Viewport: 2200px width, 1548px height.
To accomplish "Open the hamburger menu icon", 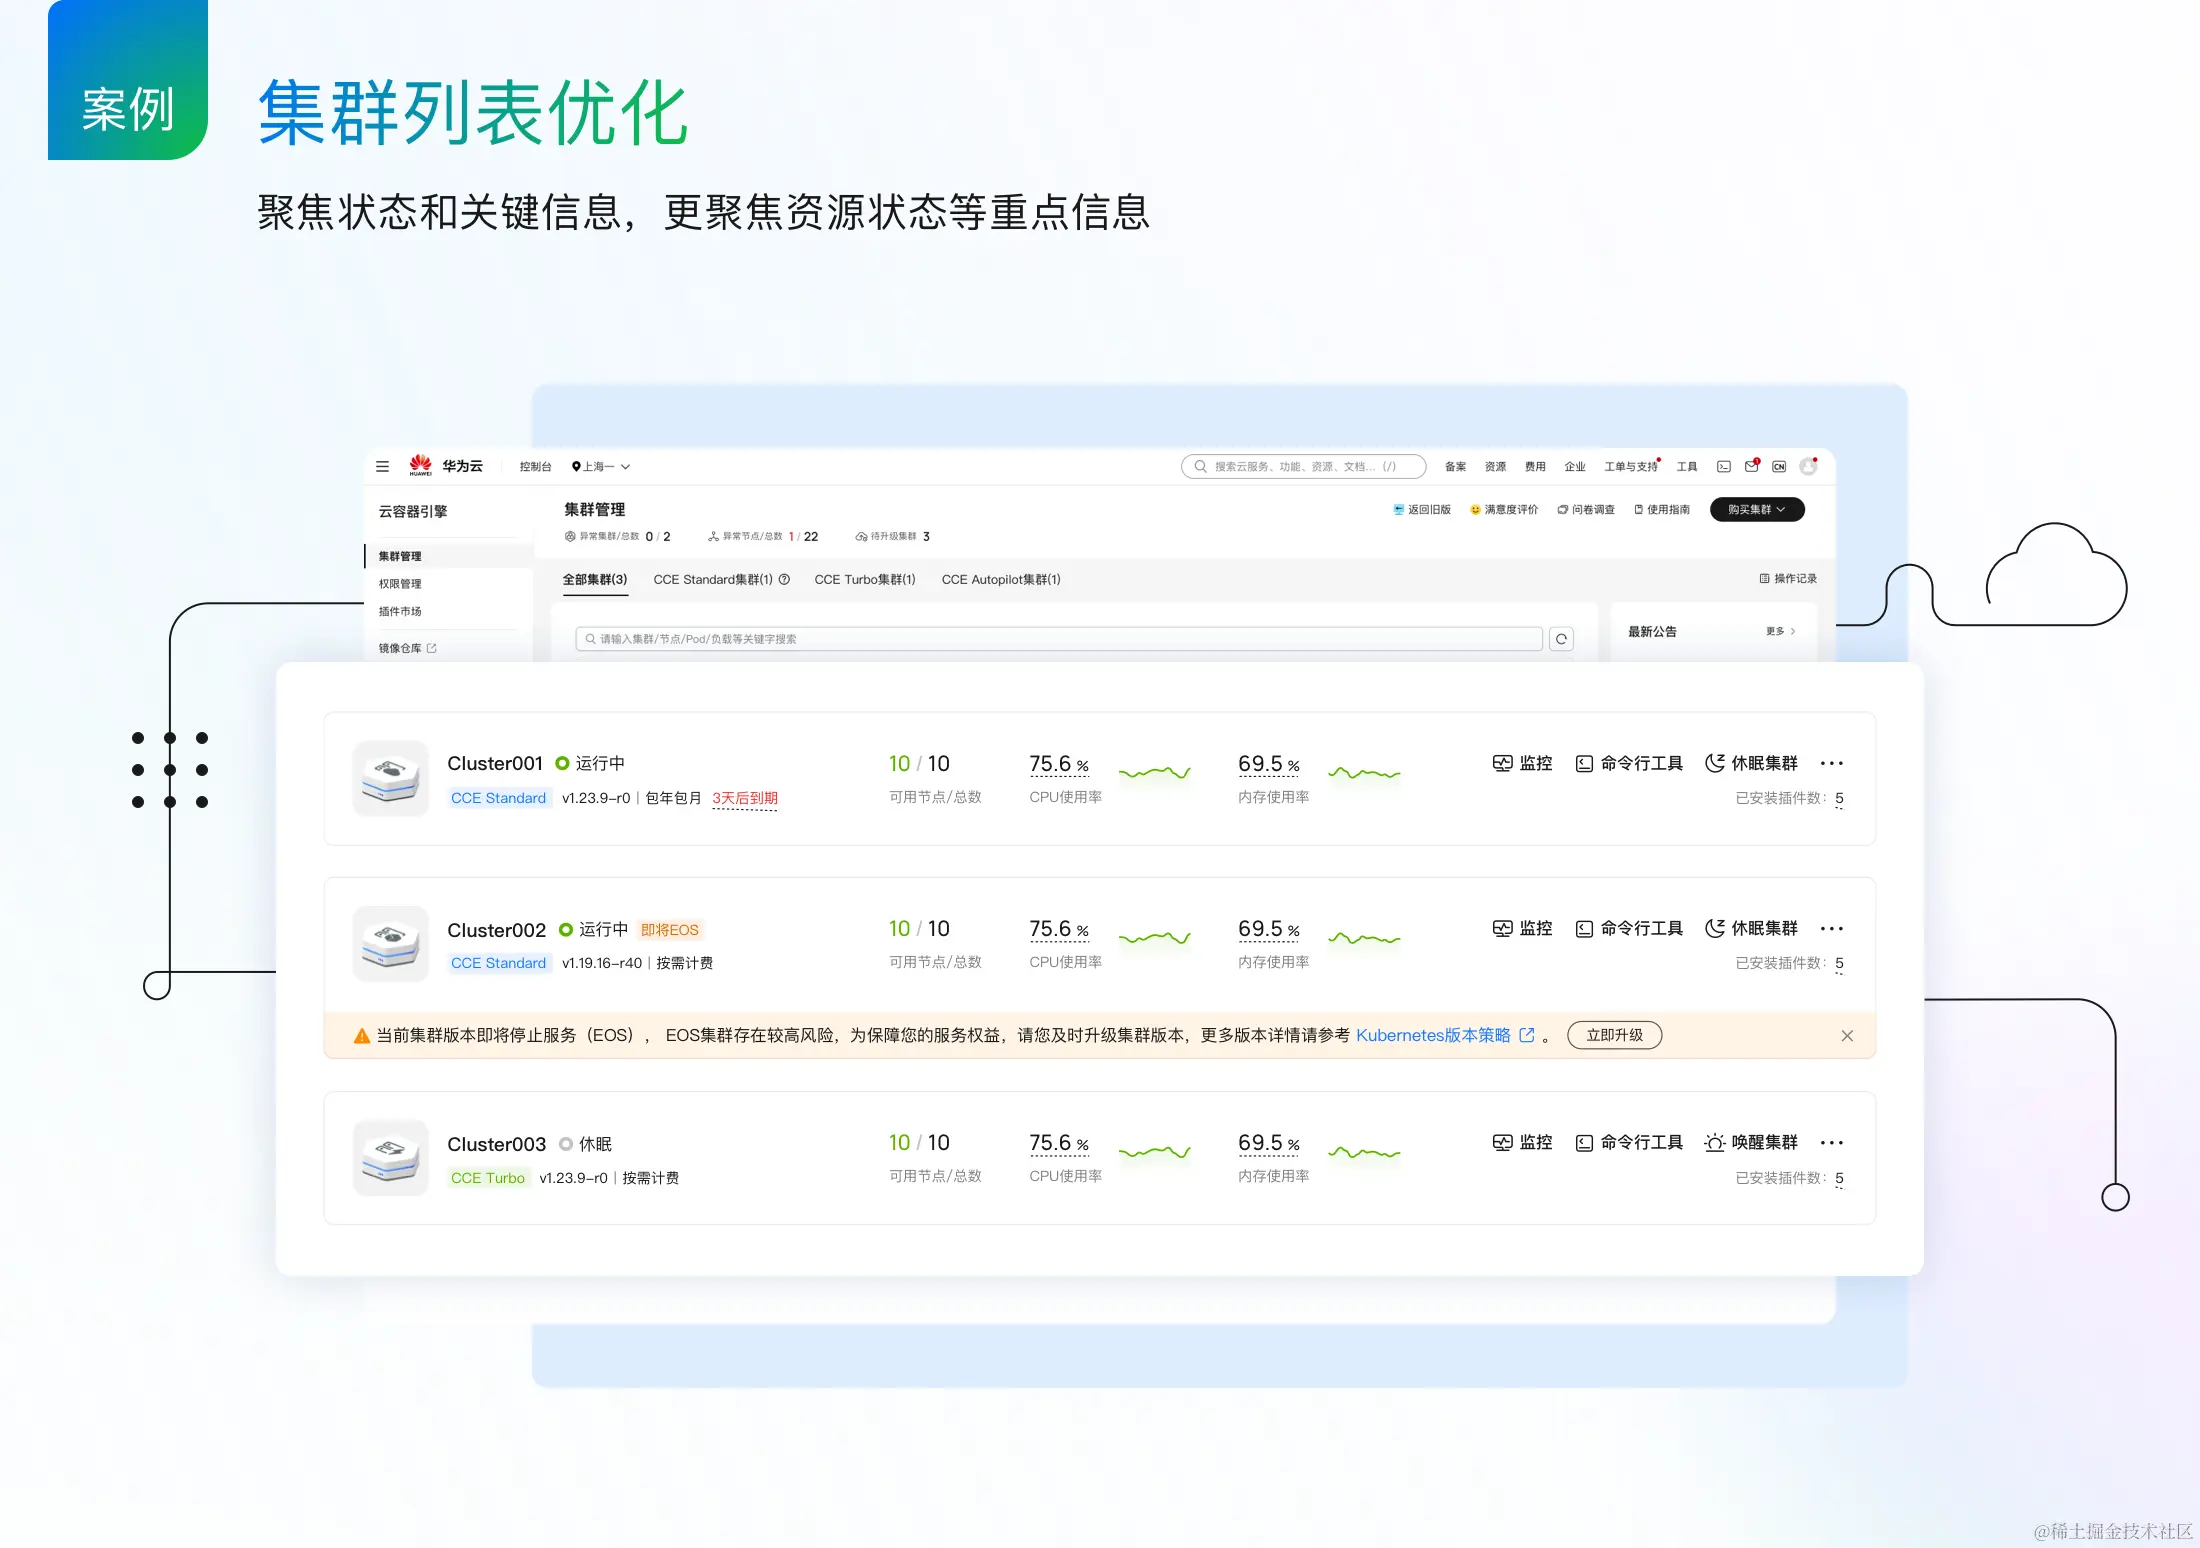I will click(382, 466).
